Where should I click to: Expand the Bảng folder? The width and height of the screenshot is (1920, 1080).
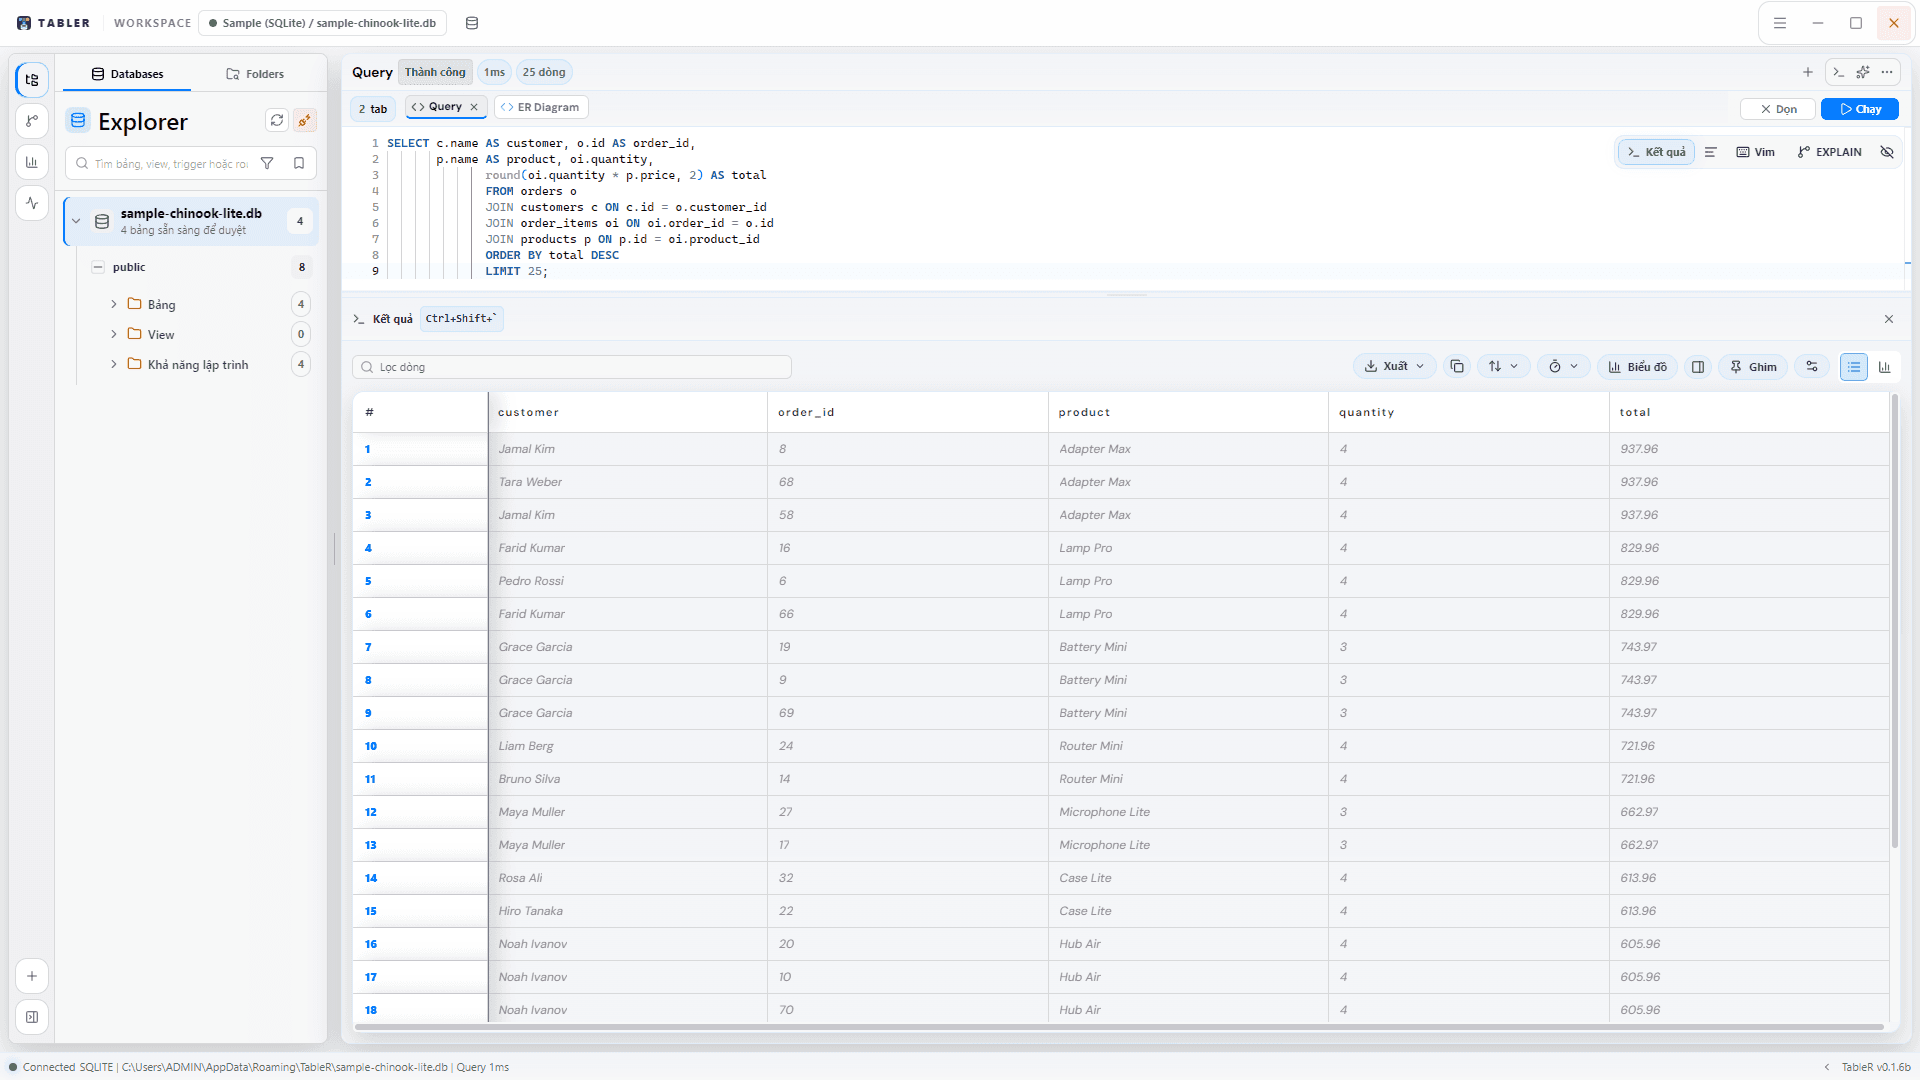point(114,304)
